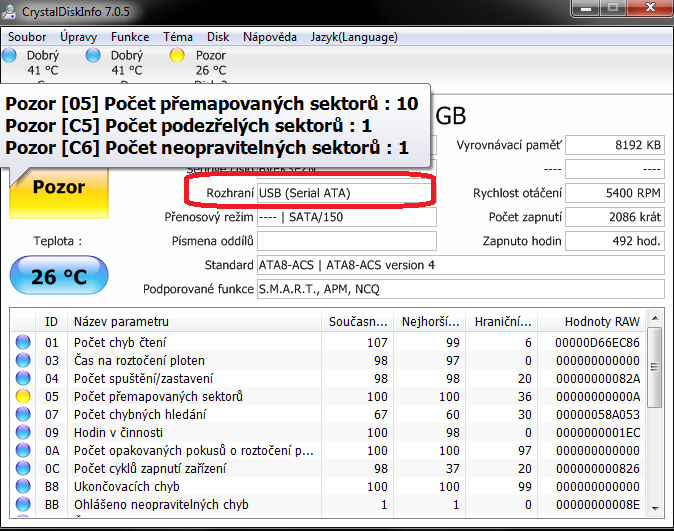Open the Jazyk(Language) menu
The image size is (674, 531).
pyautogui.click(x=354, y=37)
